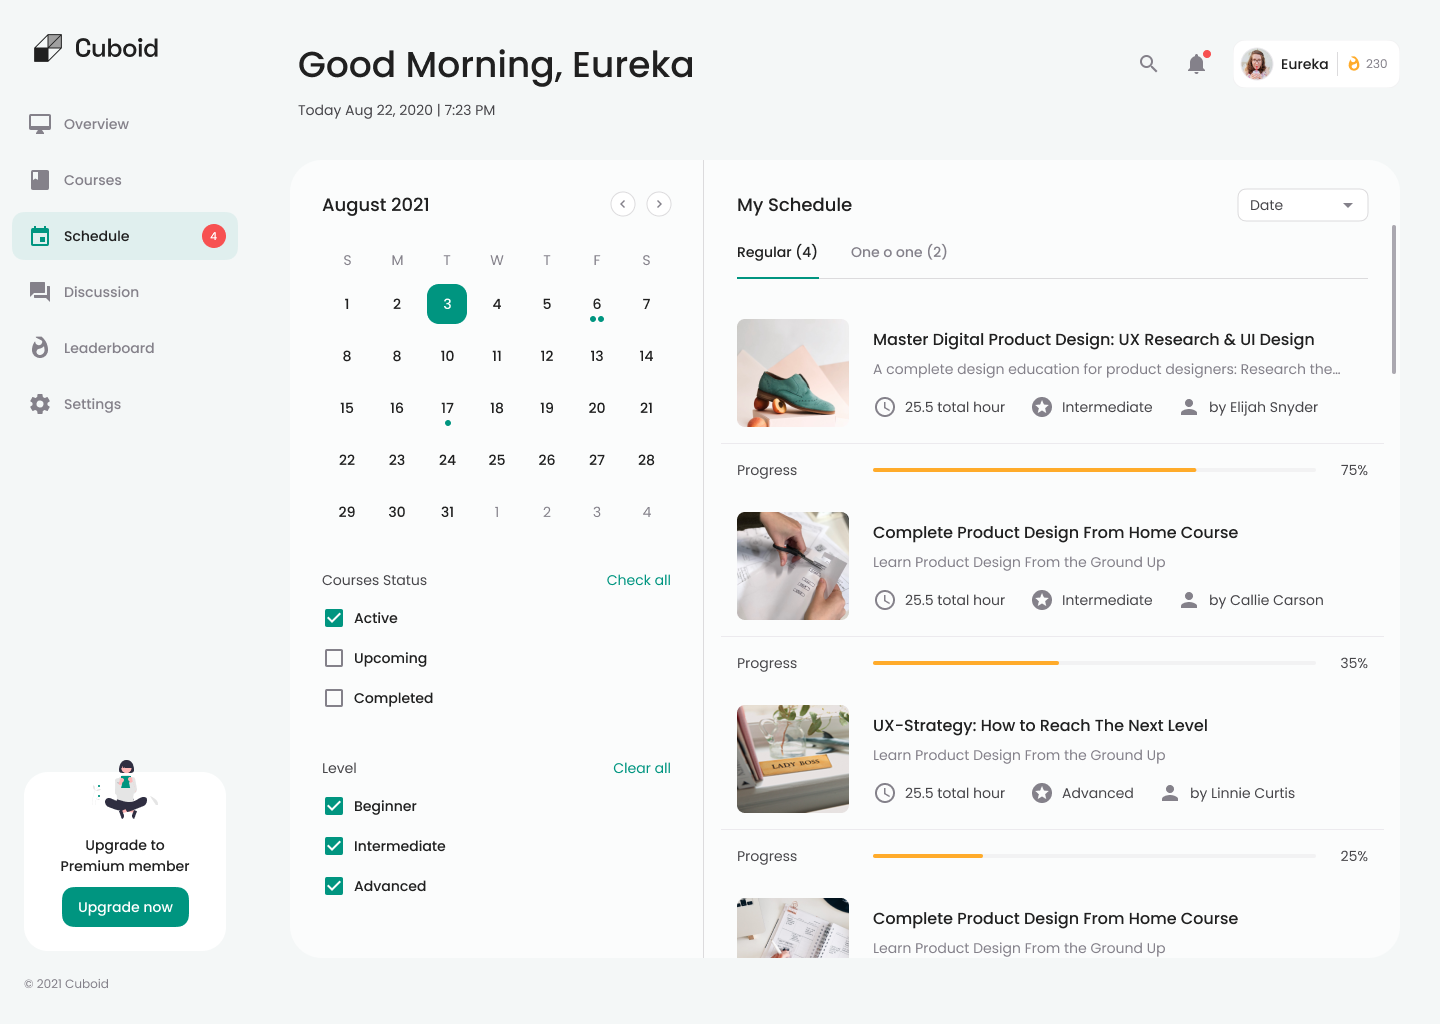Switch to the One o one tab
The width and height of the screenshot is (1440, 1024).
(898, 252)
